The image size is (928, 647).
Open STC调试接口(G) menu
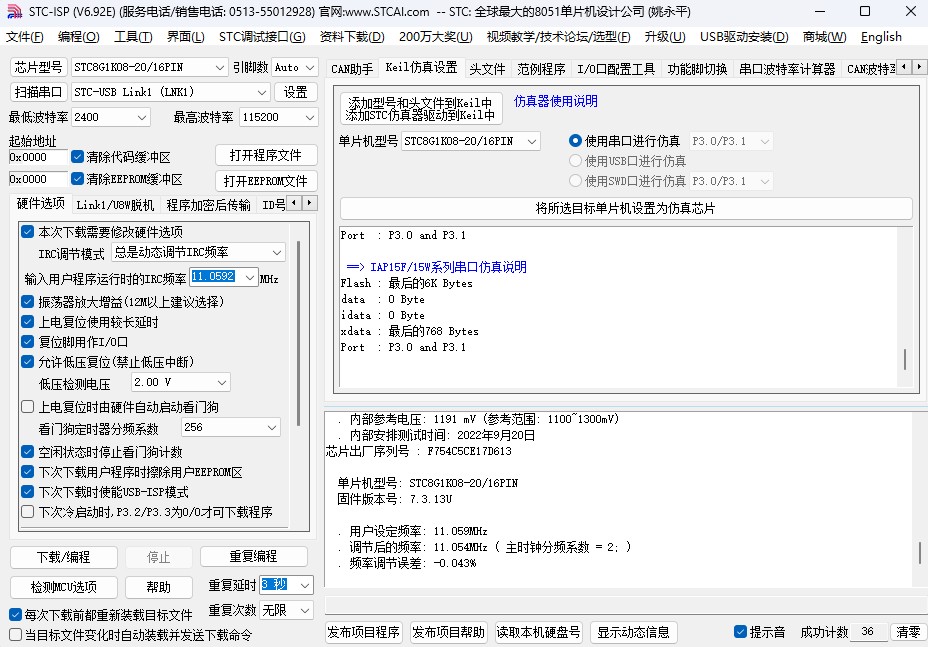click(262, 37)
